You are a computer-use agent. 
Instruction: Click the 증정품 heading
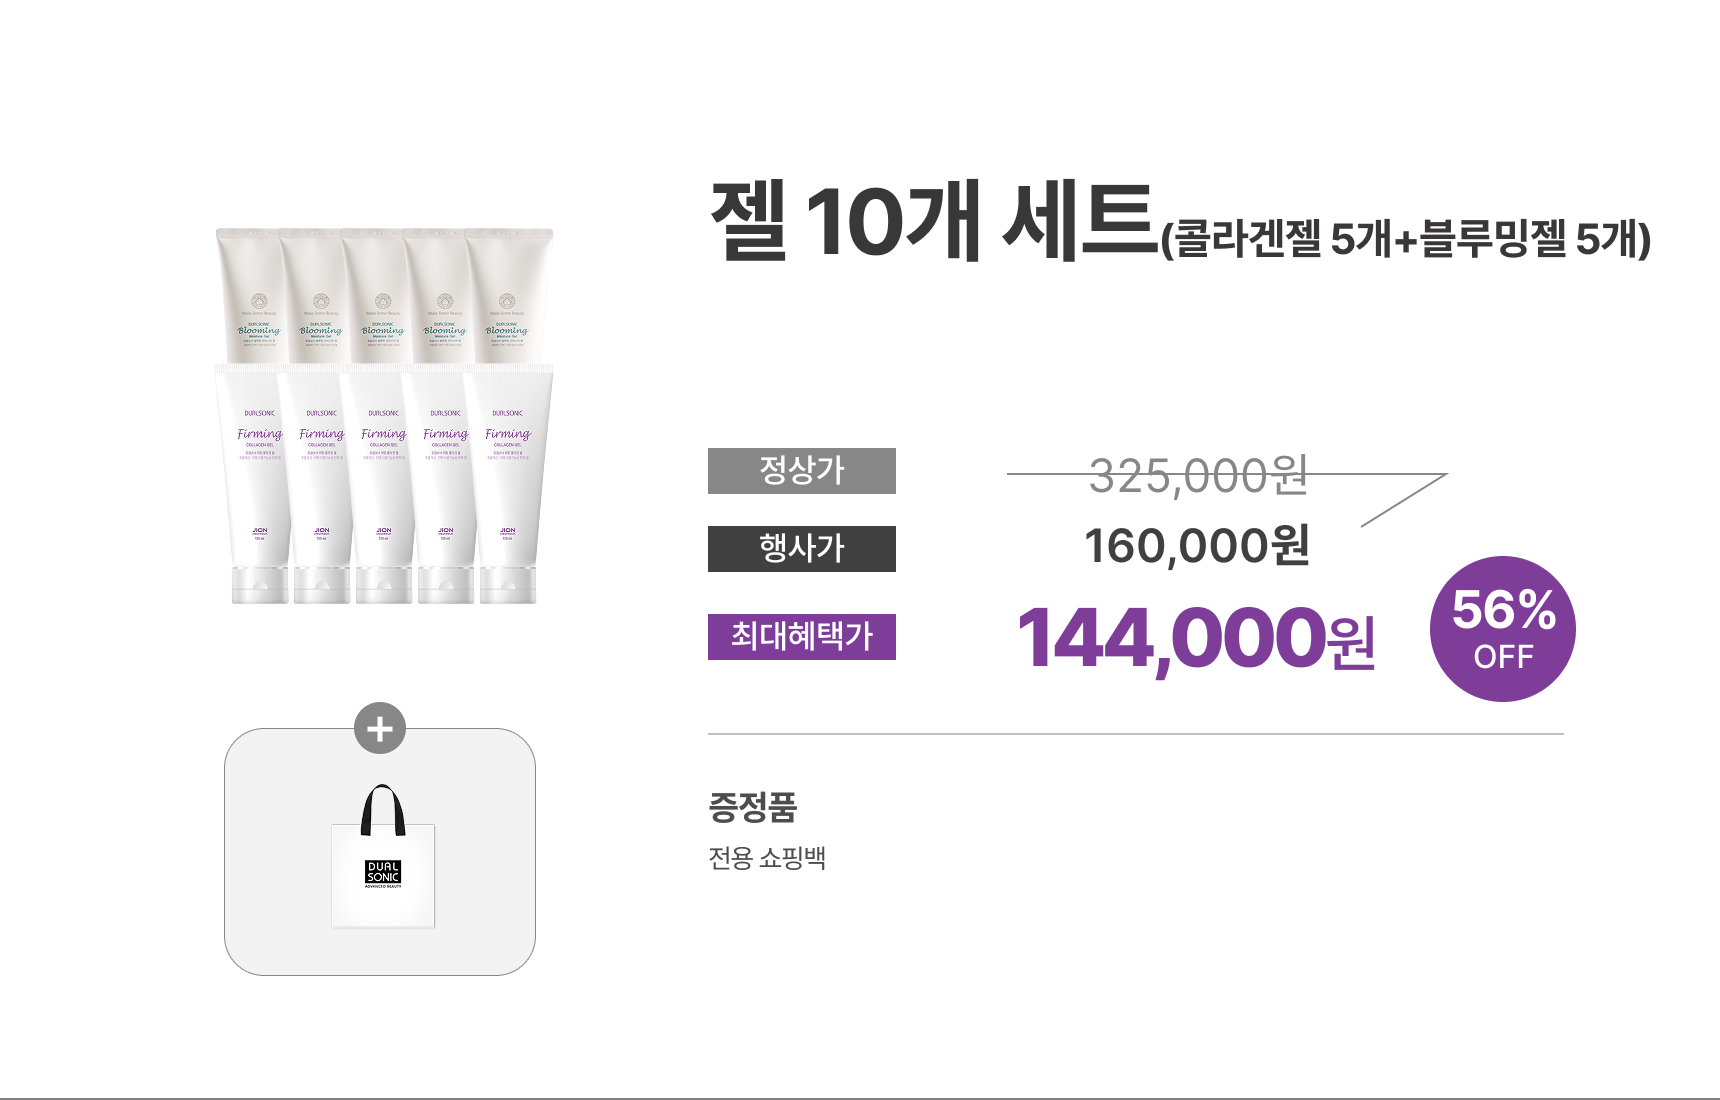752,807
